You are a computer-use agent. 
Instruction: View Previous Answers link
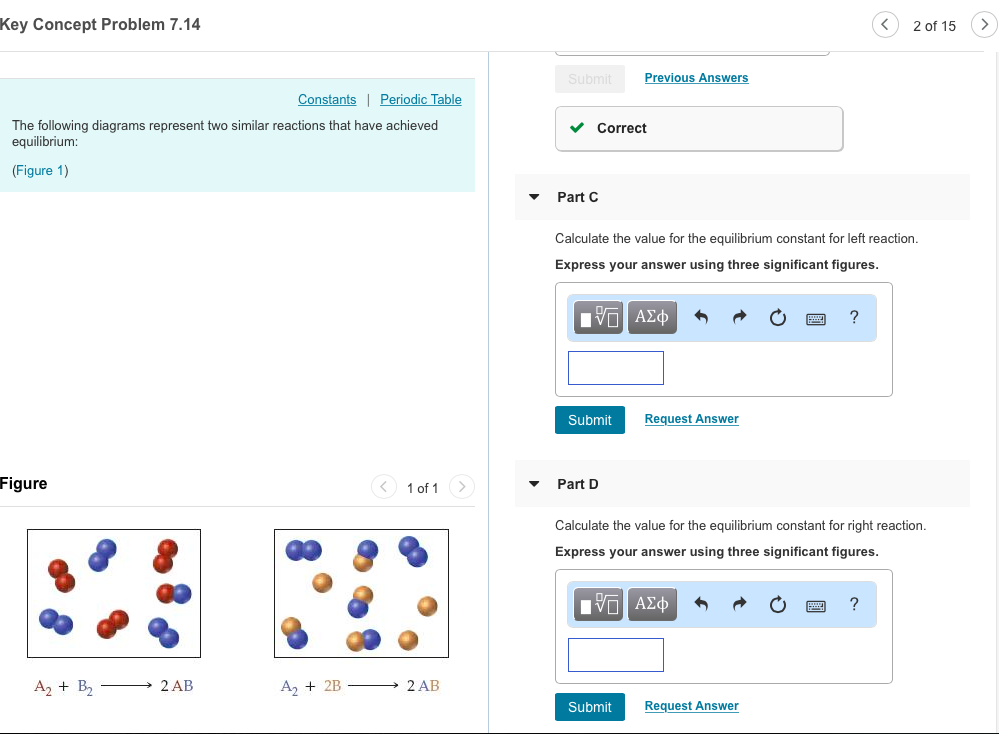pos(696,78)
